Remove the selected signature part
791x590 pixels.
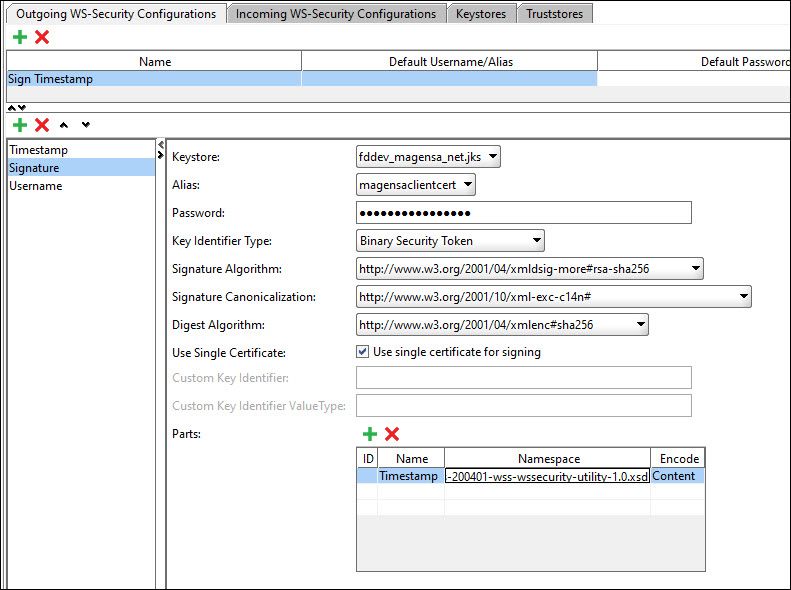pos(392,434)
